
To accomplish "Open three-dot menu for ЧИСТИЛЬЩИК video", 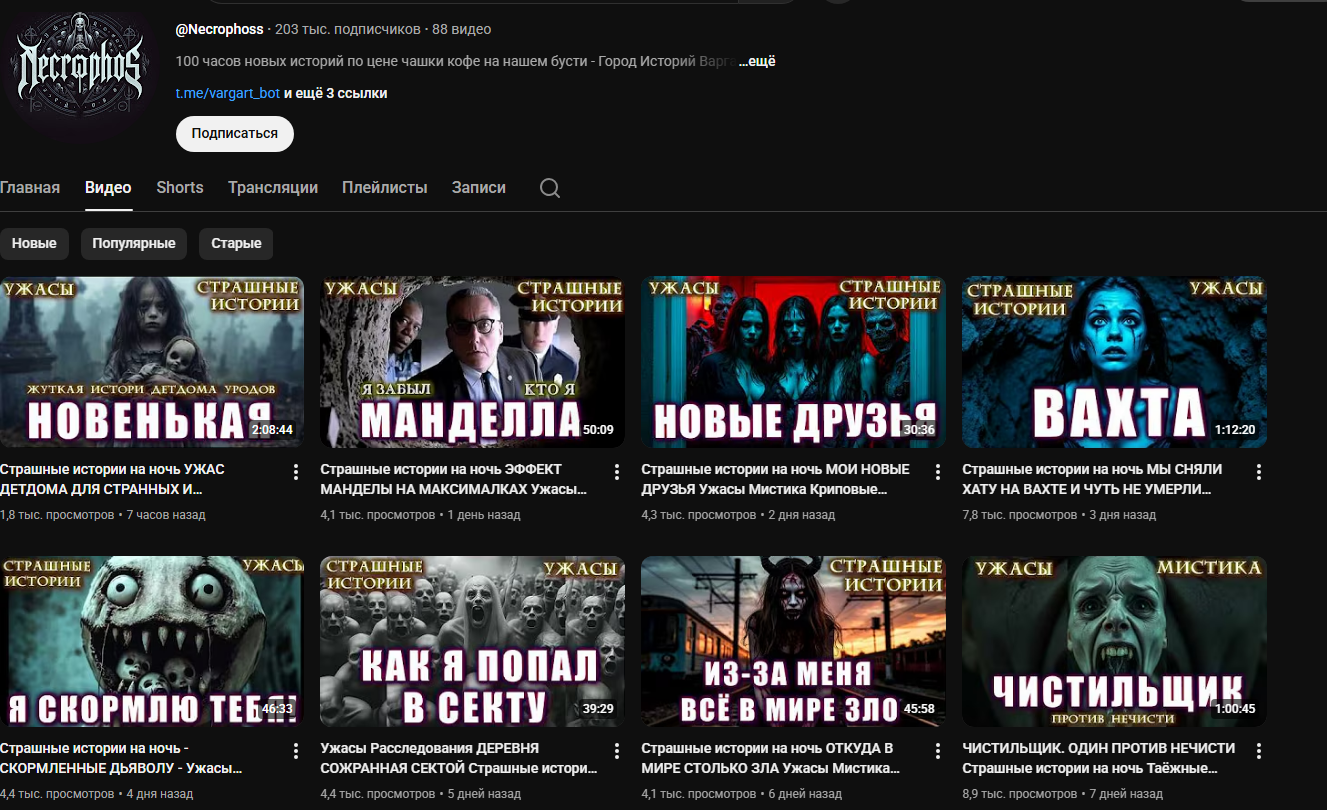I will tap(1258, 751).
